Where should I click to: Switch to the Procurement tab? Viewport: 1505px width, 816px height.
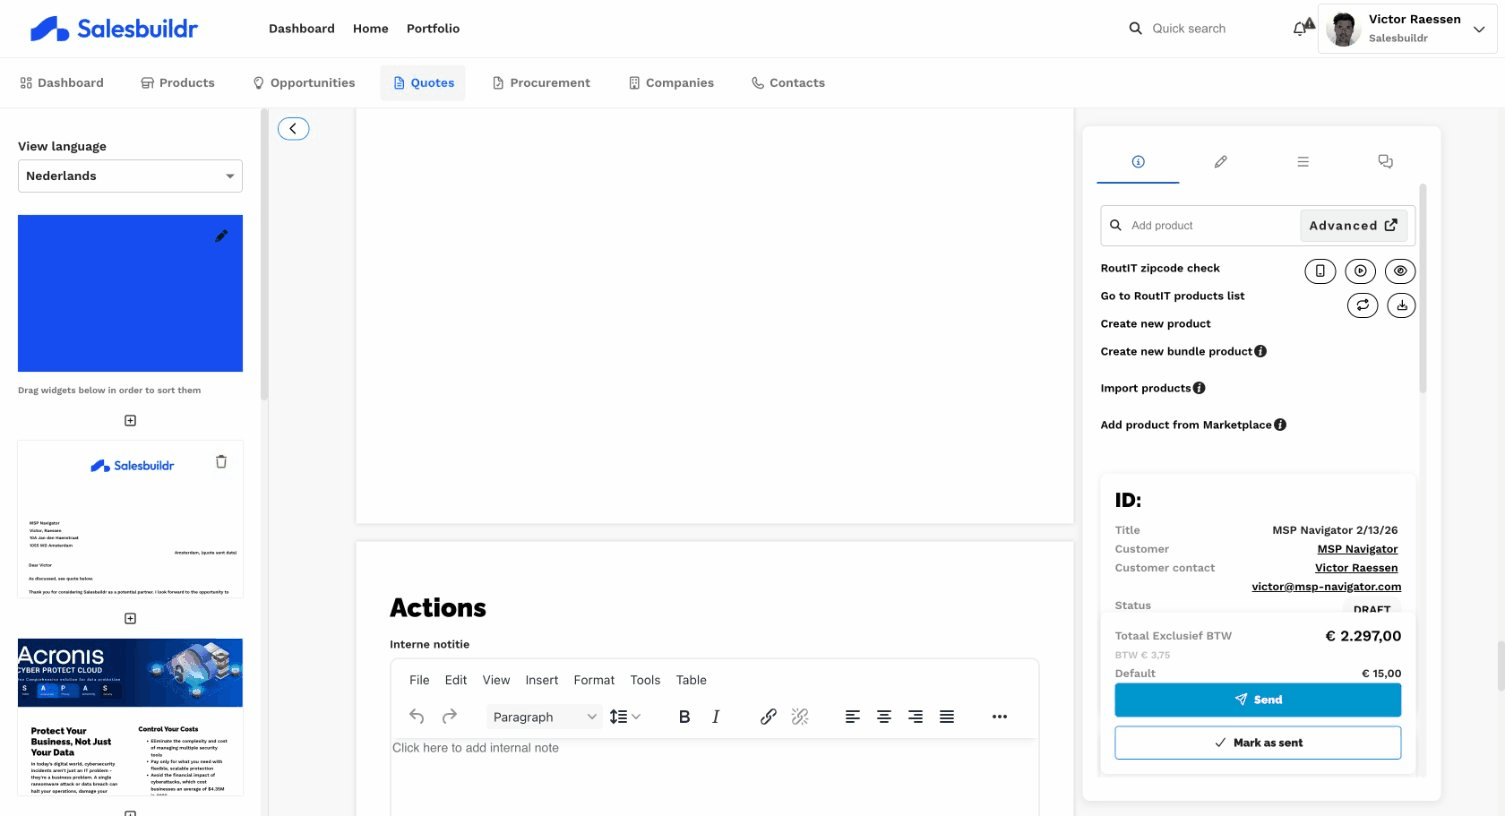[541, 83]
